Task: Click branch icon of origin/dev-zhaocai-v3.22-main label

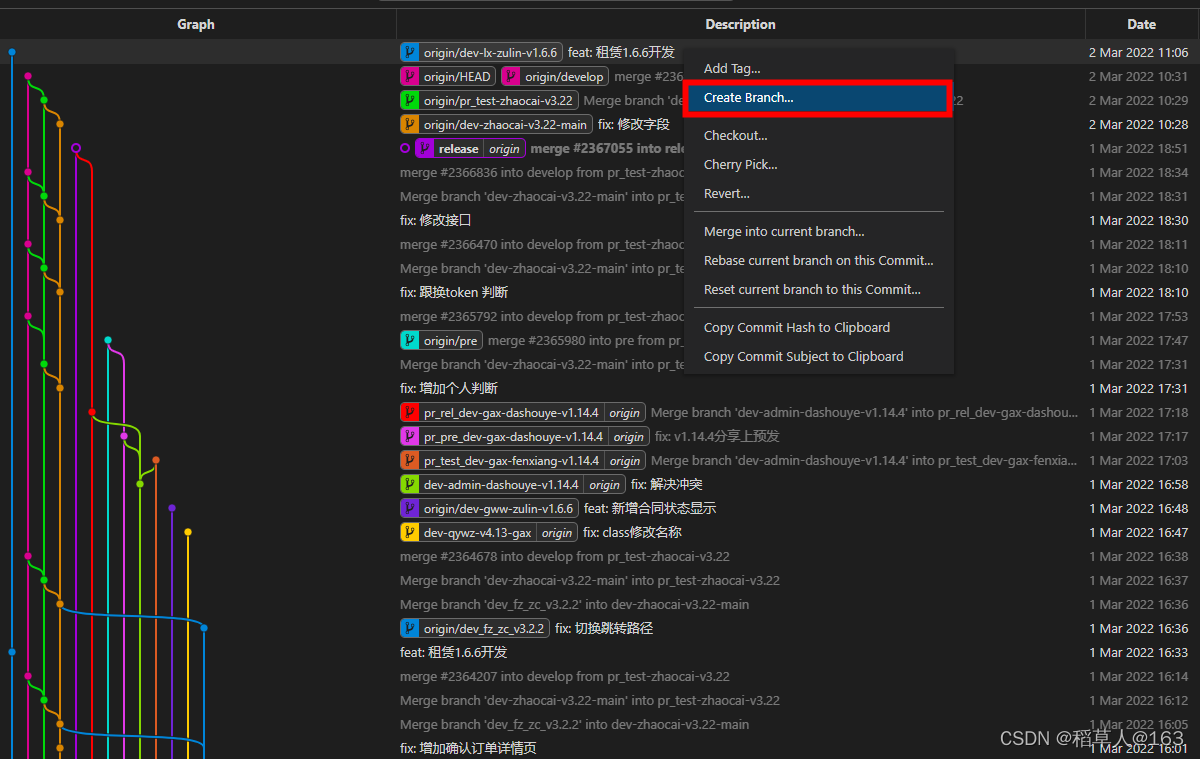Action: pyautogui.click(x=409, y=124)
